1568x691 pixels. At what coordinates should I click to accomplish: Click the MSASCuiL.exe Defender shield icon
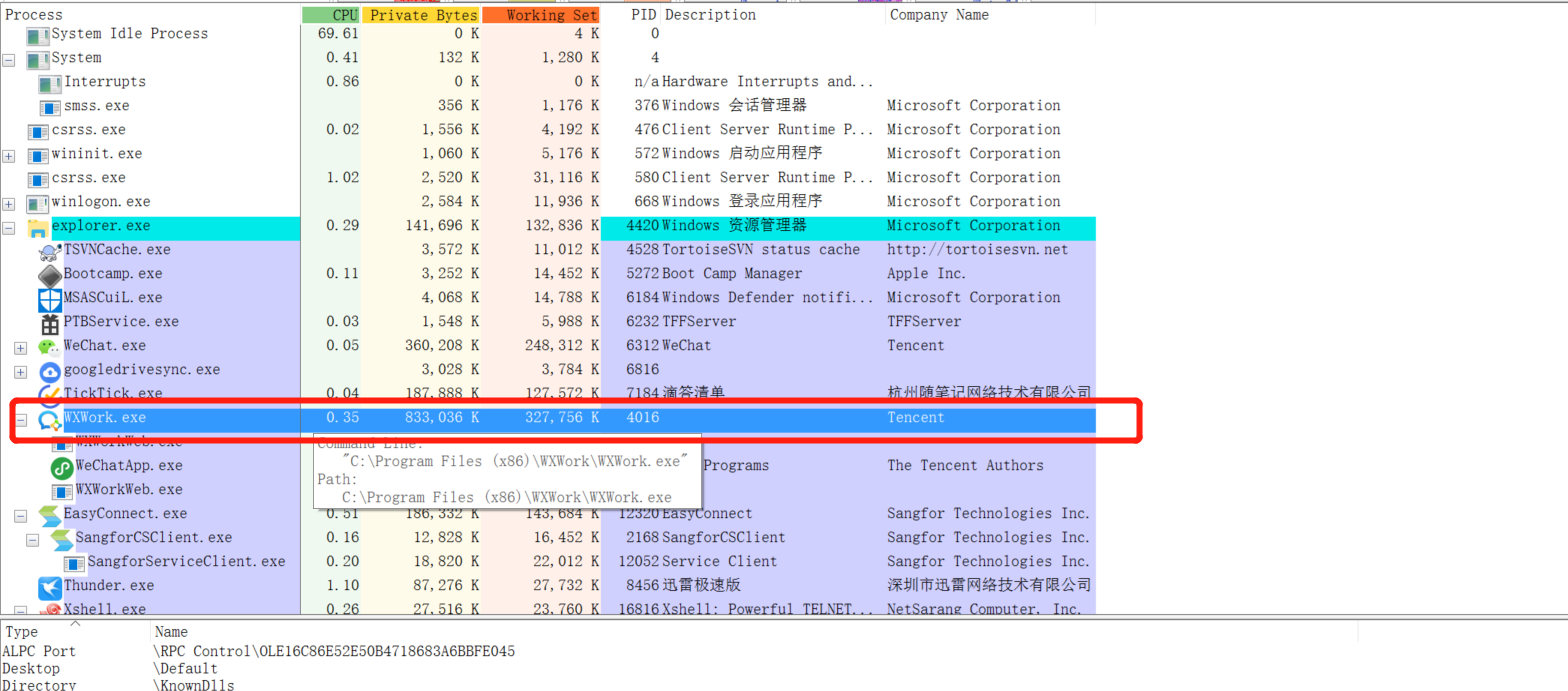pos(49,299)
